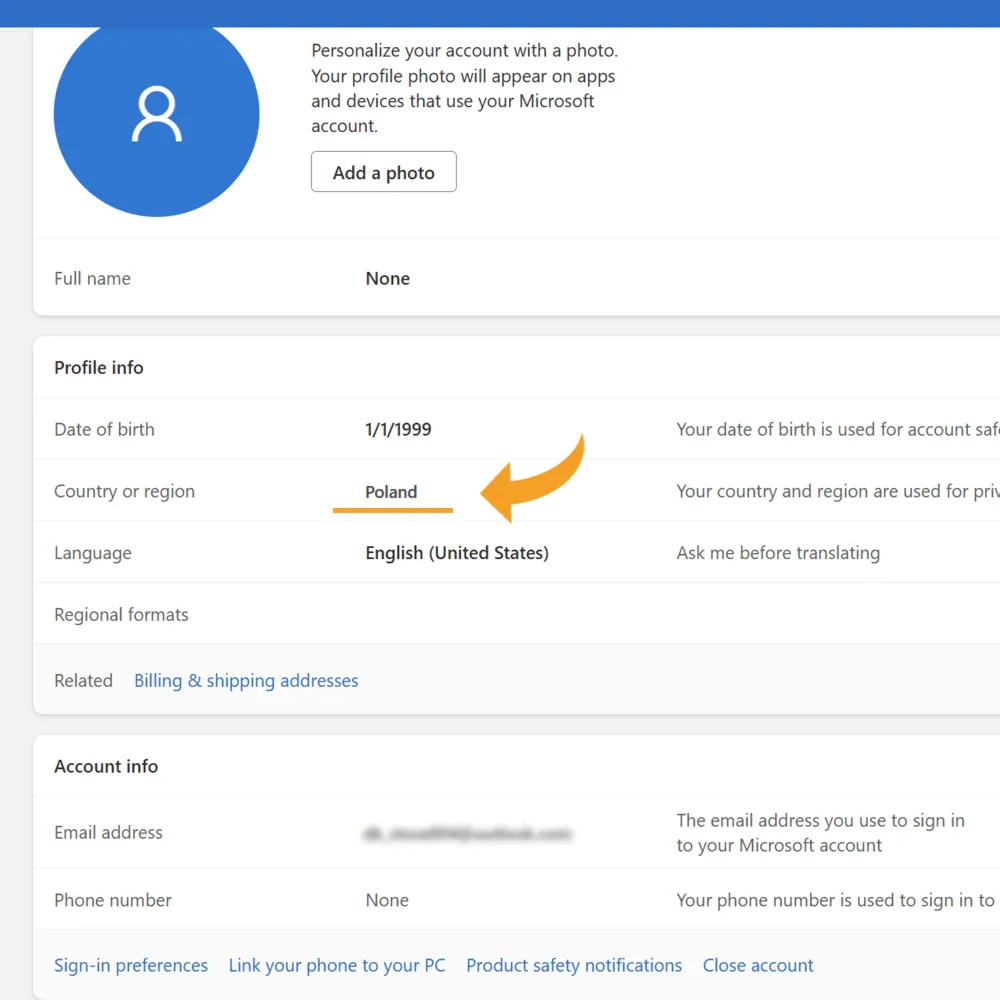Click the Close account link
Image resolution: width=1000 pixels, height=1000 pixels.
[758, 965]
